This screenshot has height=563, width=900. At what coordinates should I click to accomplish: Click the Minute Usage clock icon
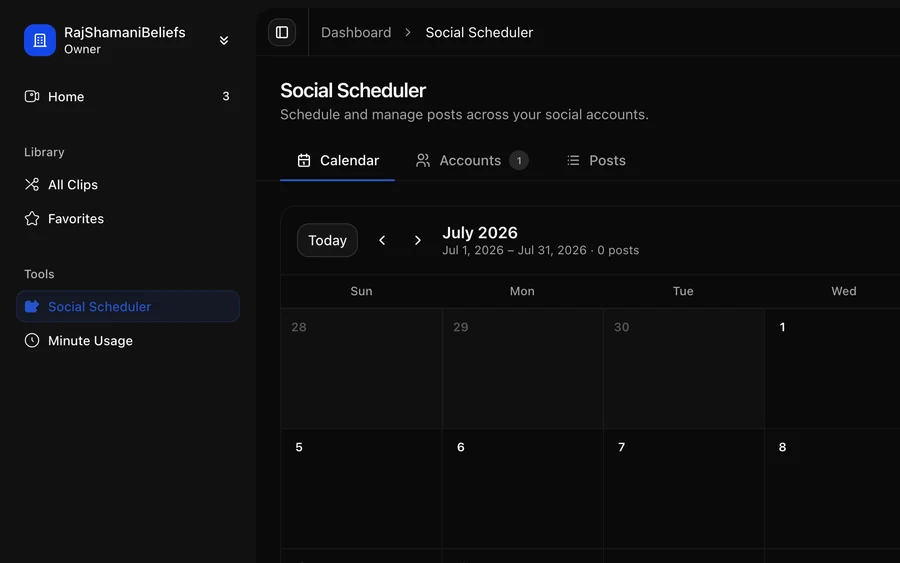pos(32,340)
